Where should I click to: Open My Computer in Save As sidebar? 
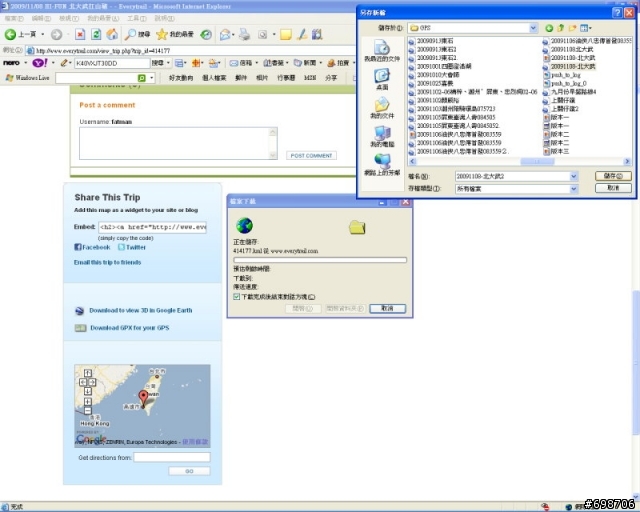coord(382,136)
